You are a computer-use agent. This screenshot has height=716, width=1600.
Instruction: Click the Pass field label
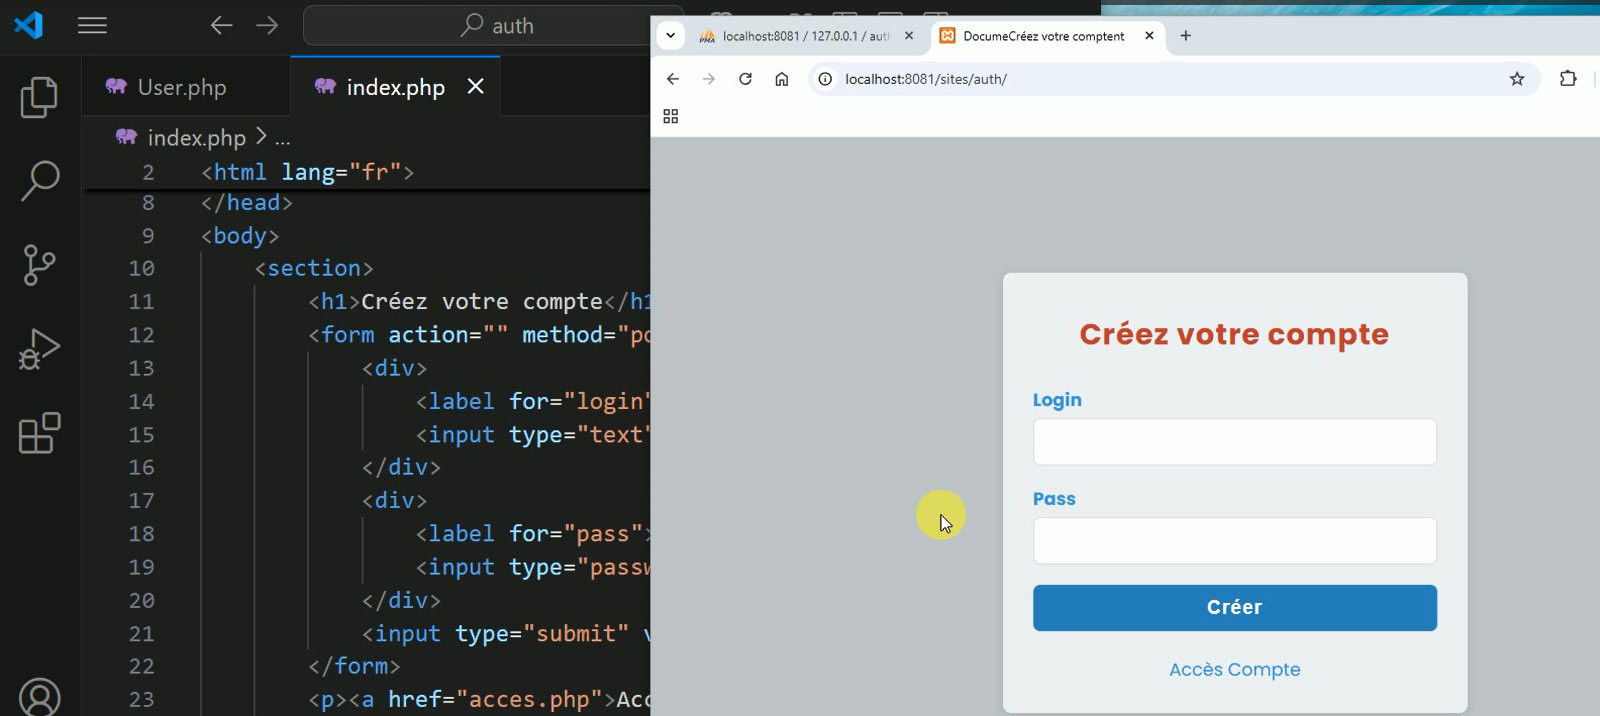point(1054,499)
